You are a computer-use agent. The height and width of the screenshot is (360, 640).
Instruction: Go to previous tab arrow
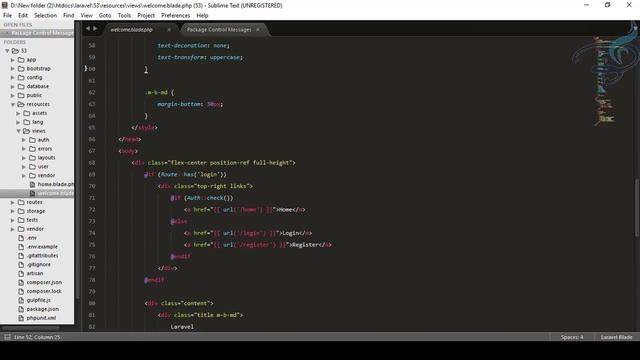(87, 29)
